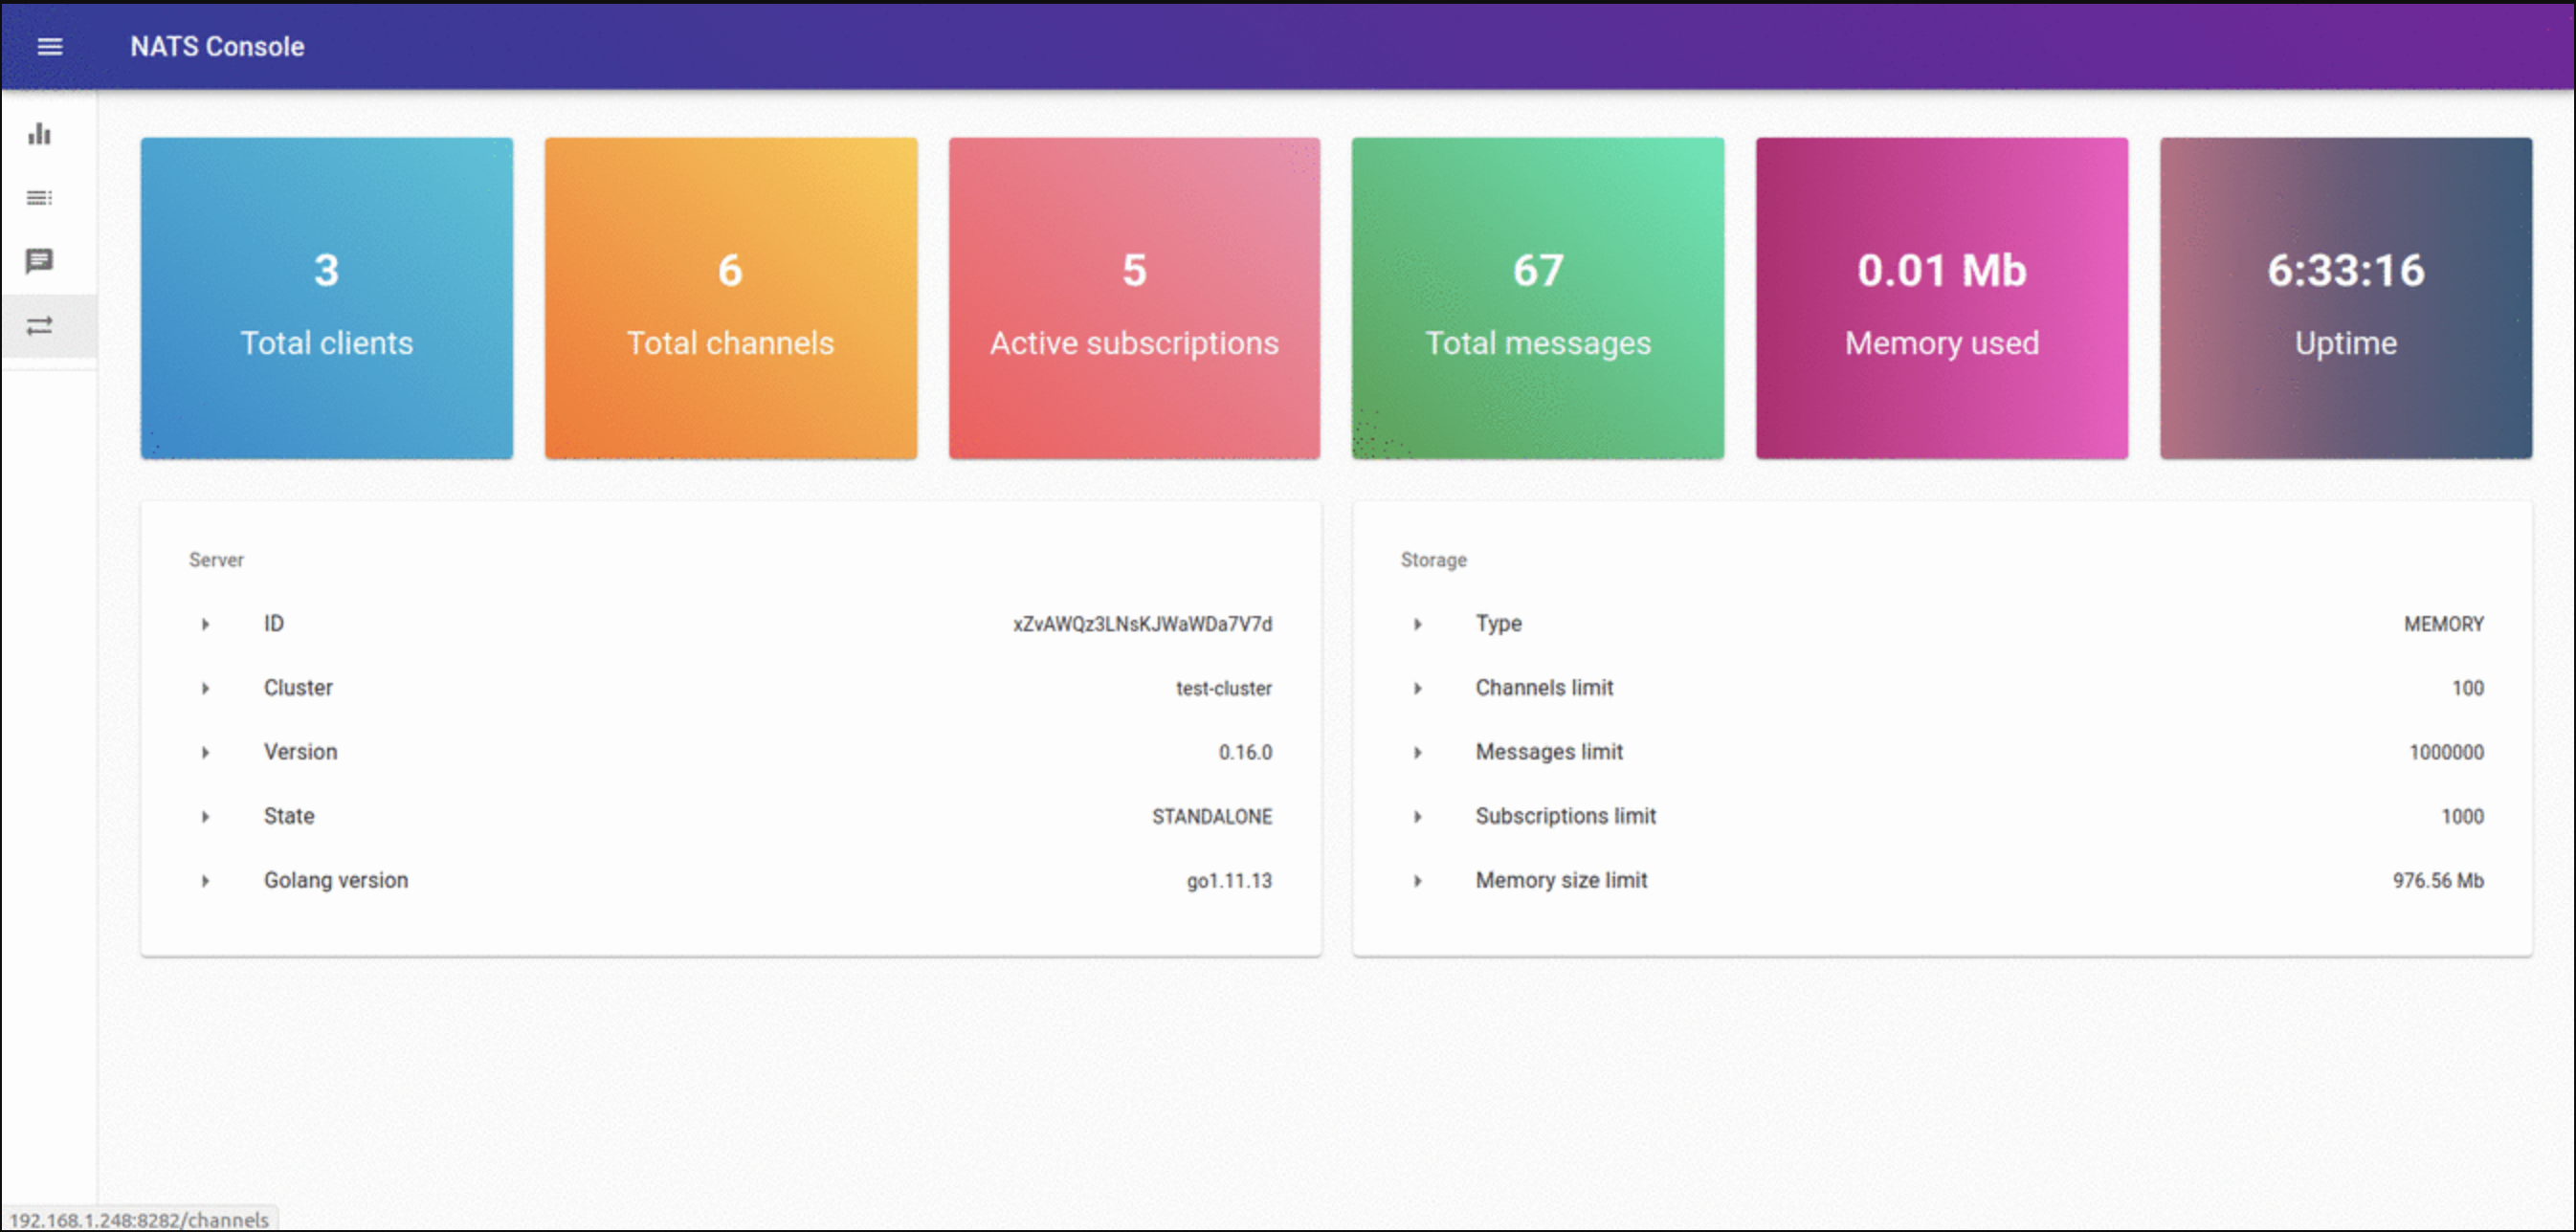
Task: Open the hamburger menu icon
Action: click(x=49, y=46)
